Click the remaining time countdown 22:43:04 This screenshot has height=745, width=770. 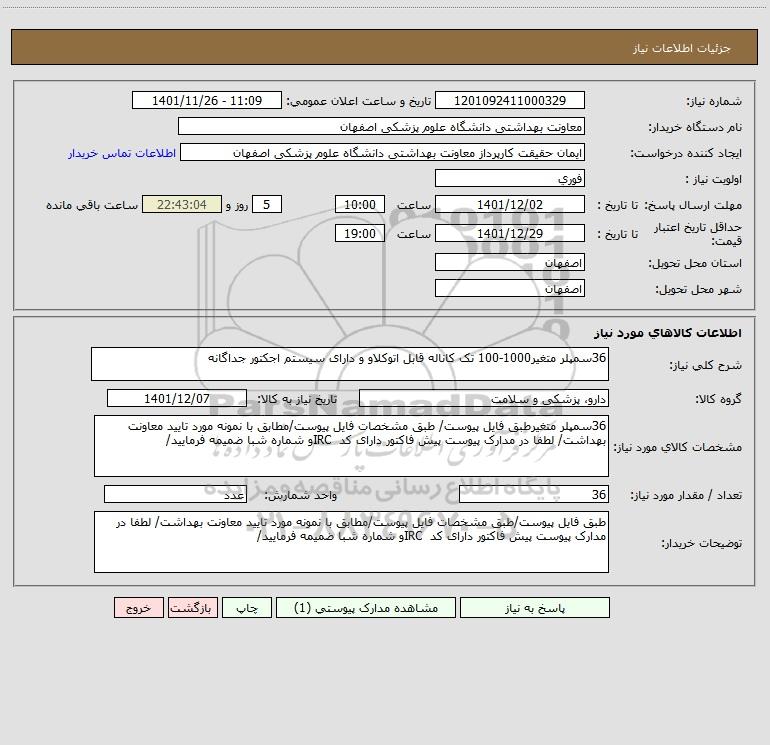click(x=182, y=204)
